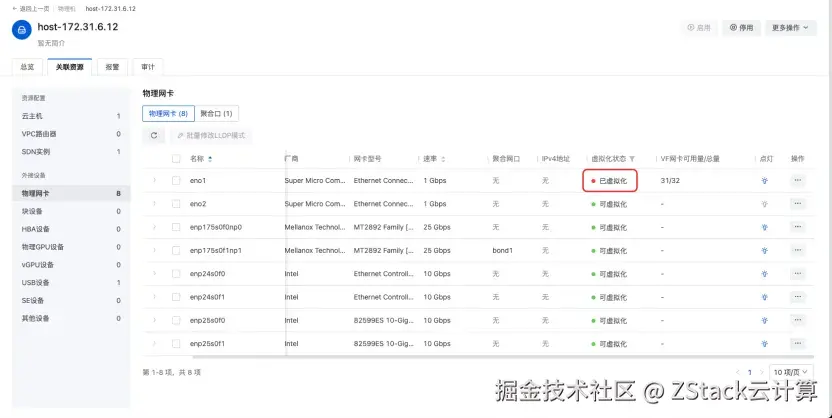Viewport: 832px width, 418px height.
Task: Click the locate-light icon for eno1
Action: coord(765,181)
